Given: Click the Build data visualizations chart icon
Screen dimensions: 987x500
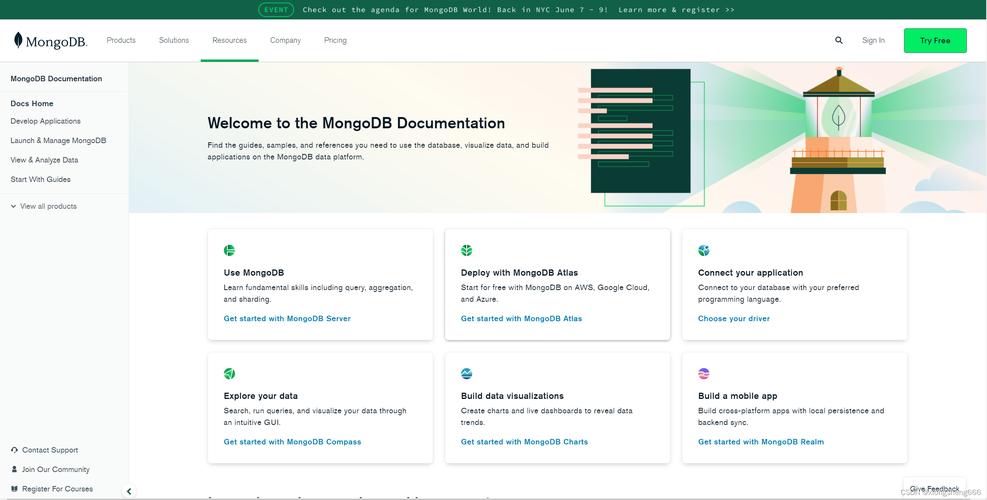Looking at the screenshot, I should tap(466, 373).
